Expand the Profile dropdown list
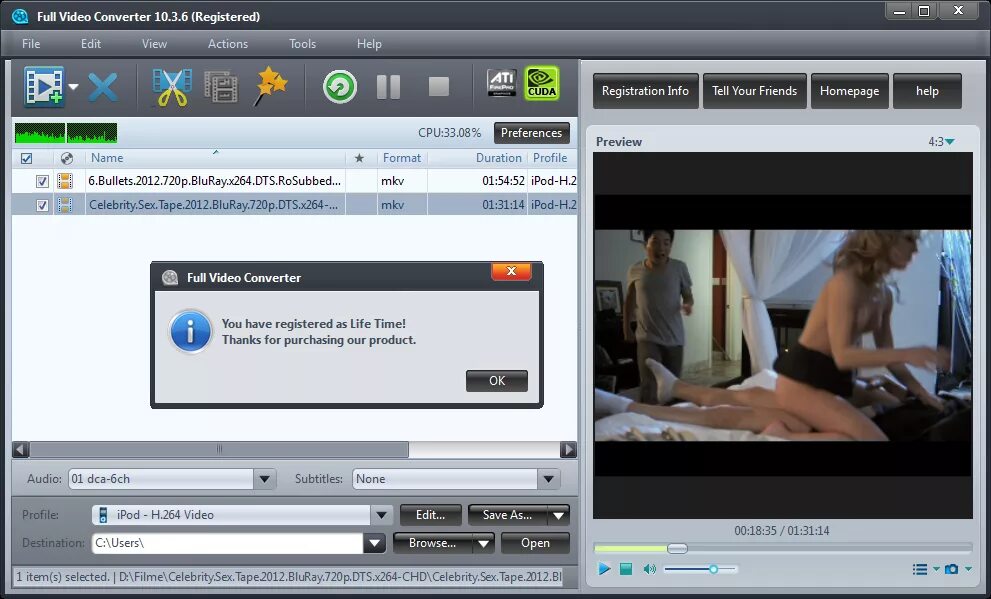This screenshot has height=599, width=991. tap(381, 515)
